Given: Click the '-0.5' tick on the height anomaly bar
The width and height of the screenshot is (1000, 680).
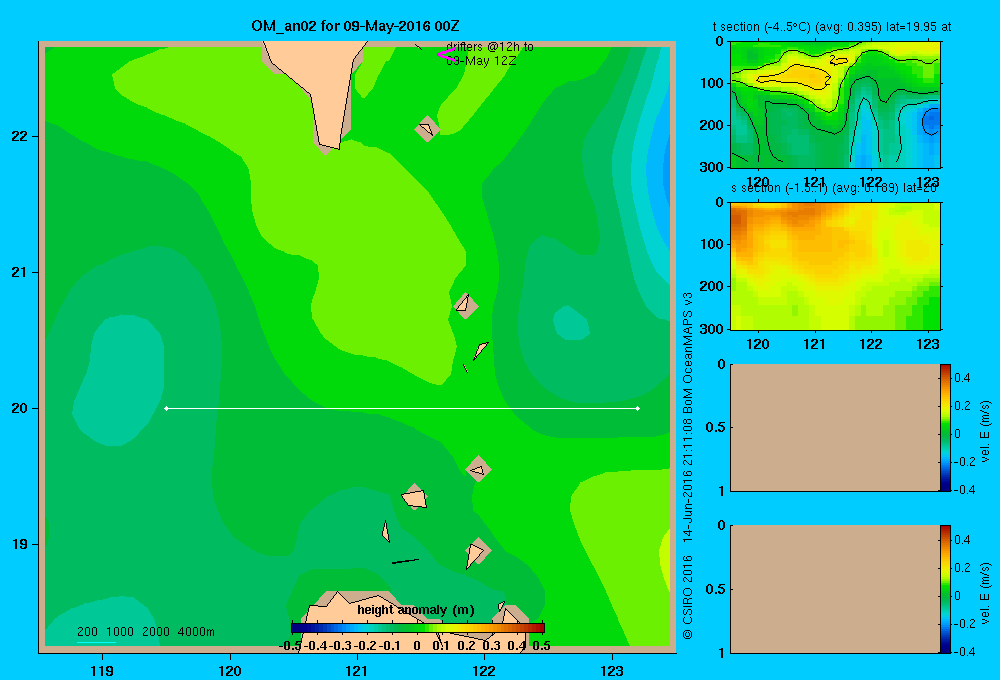Looking at the screenshot, I should pos(290,646).
